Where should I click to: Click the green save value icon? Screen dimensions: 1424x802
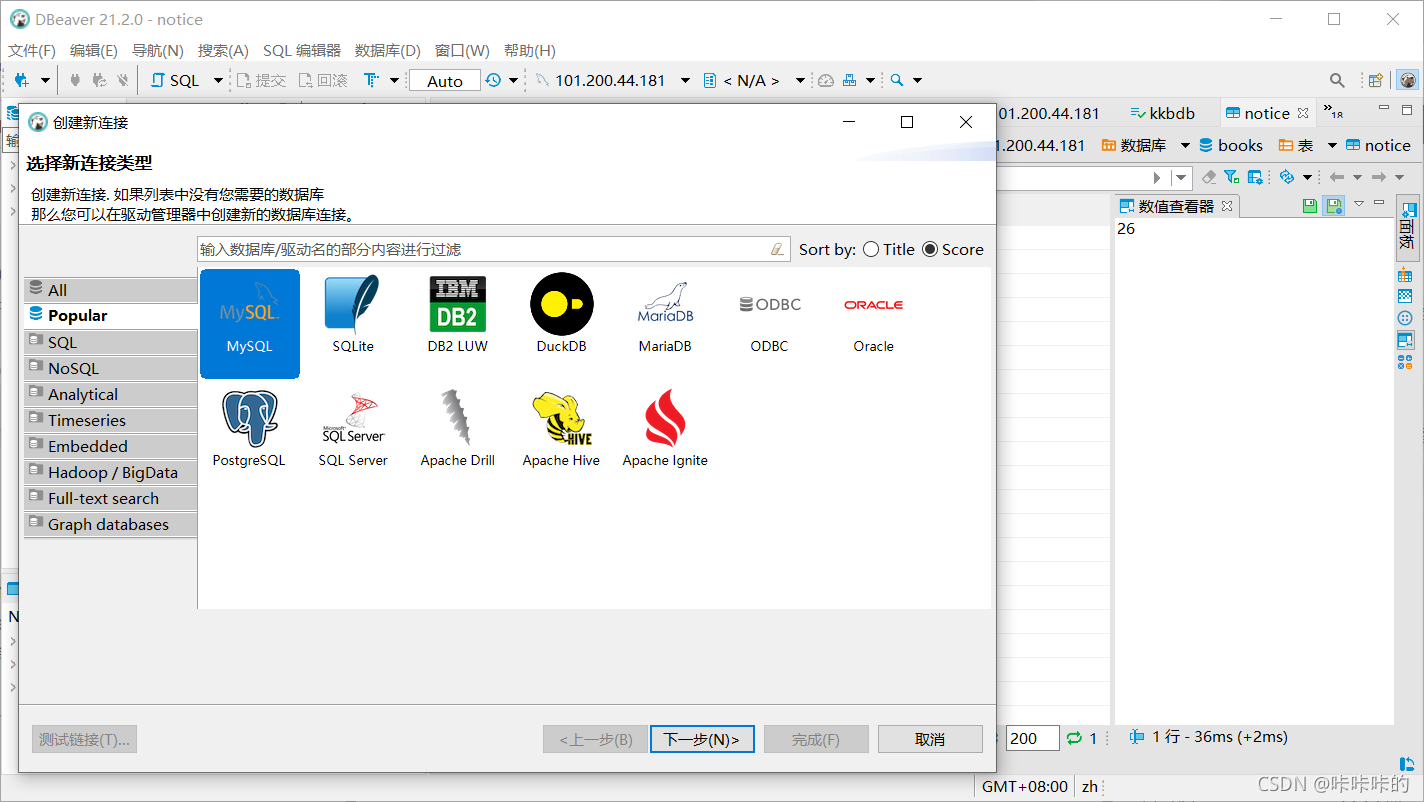[x=1310, y=206]
